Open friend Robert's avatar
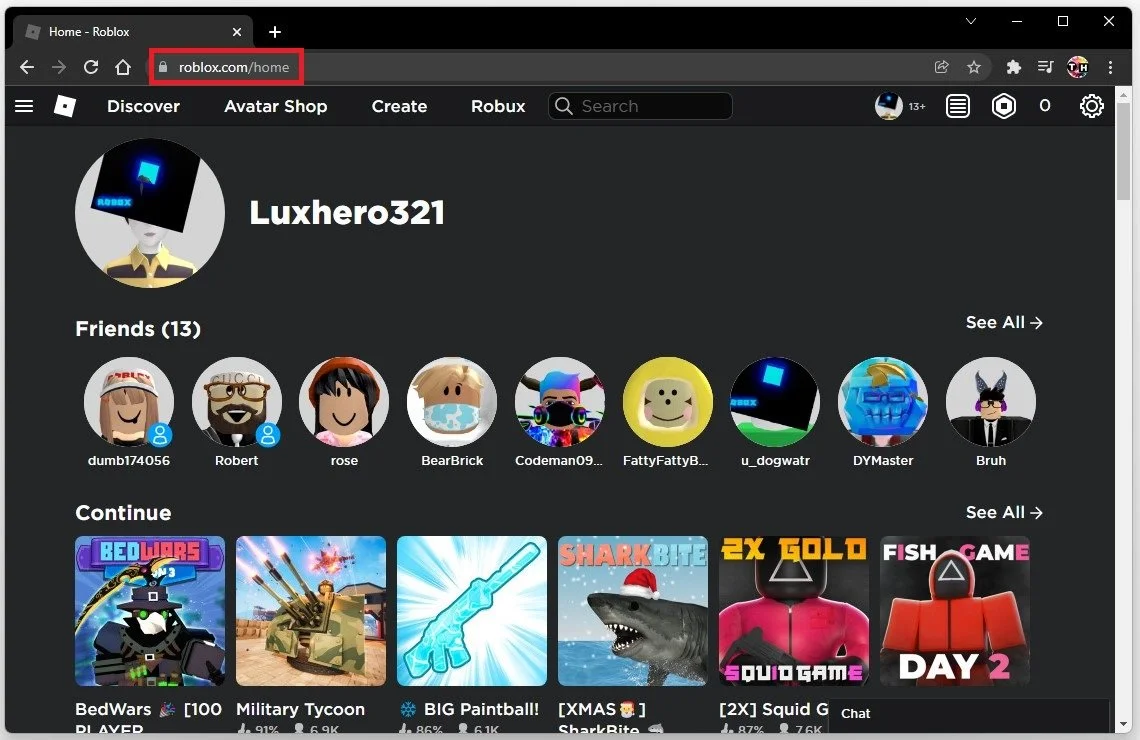The width and height of the screenshot is (1140, 740). 236,402
